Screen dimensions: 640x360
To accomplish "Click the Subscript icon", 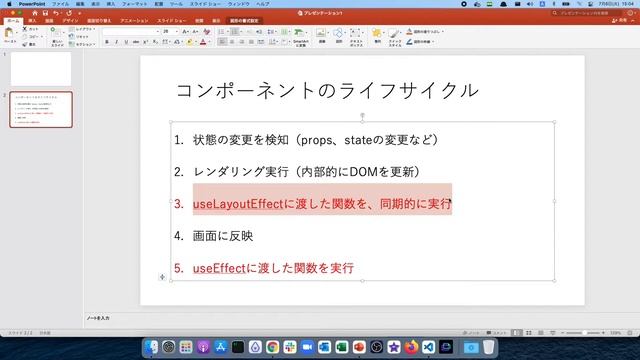I will 155,42.
